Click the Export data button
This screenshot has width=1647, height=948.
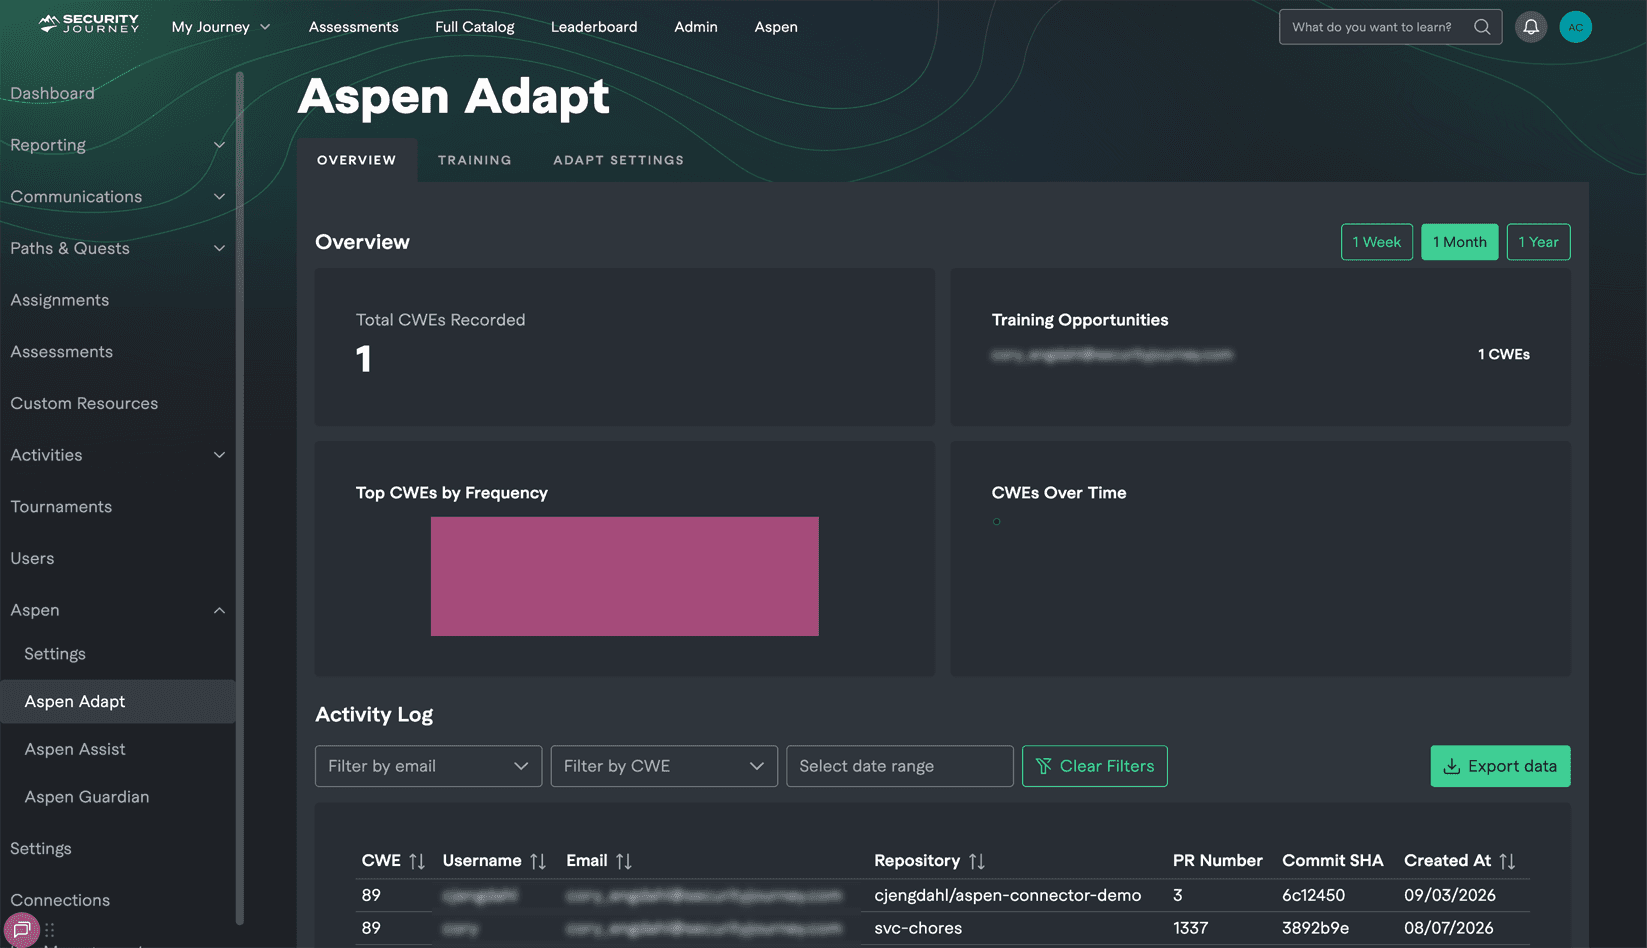click(x=1500, y=766)
